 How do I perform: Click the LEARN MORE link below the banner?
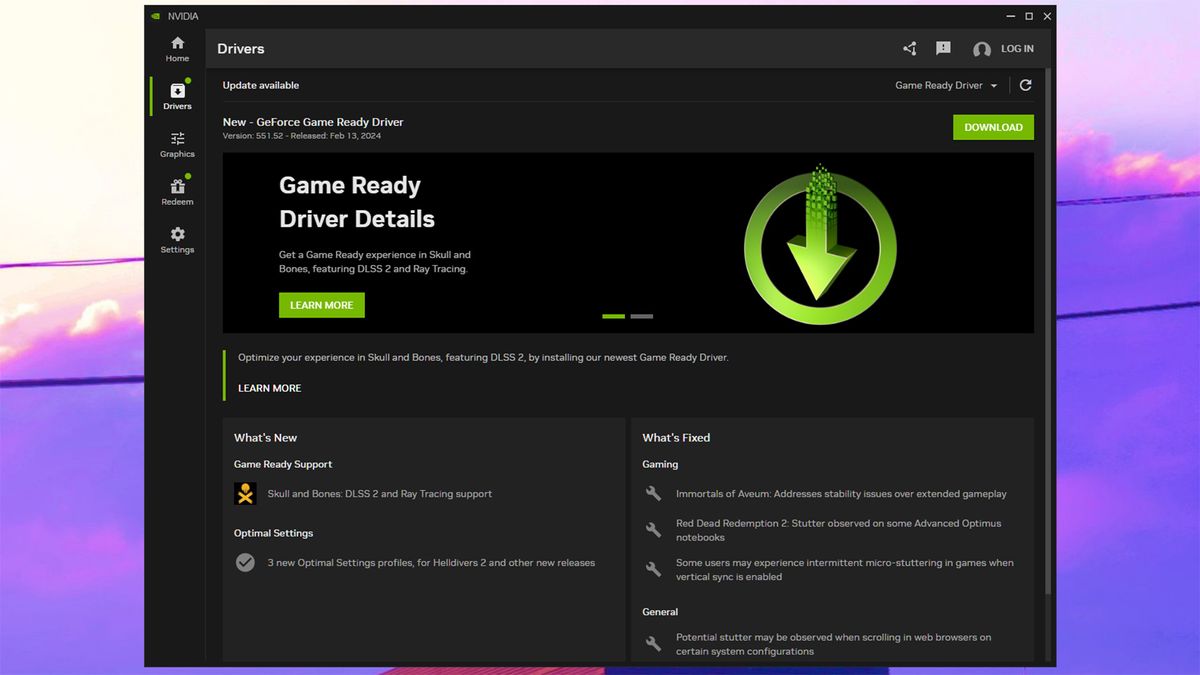[268, 388]
